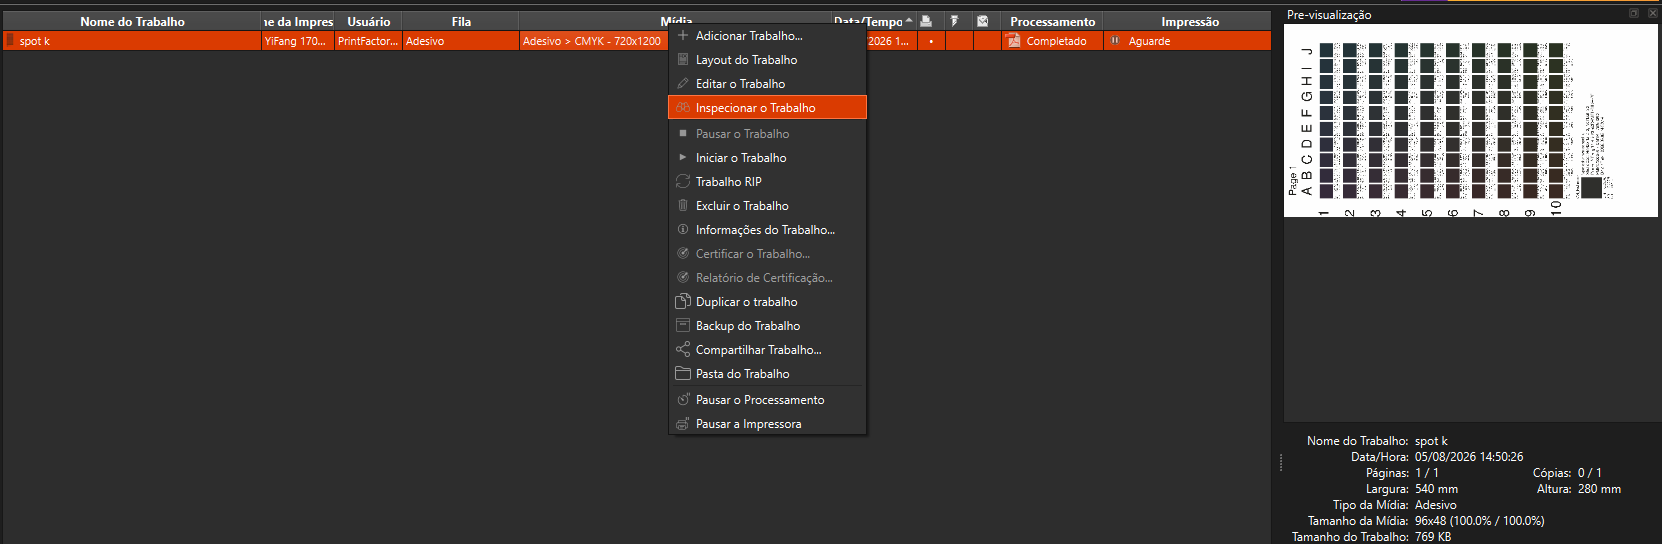Image resolution: width=1662 pixels, height=544 pixels.
Task: Click the pause icon beside Aguarde
Action: [1115, 41]
